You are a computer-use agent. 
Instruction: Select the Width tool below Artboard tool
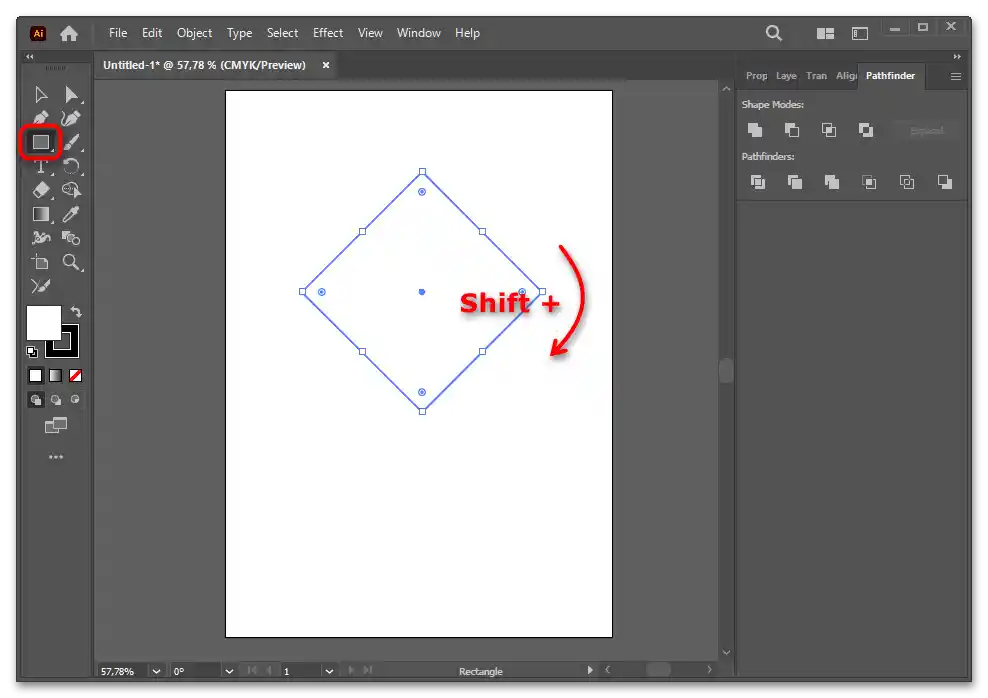(40, 286)
